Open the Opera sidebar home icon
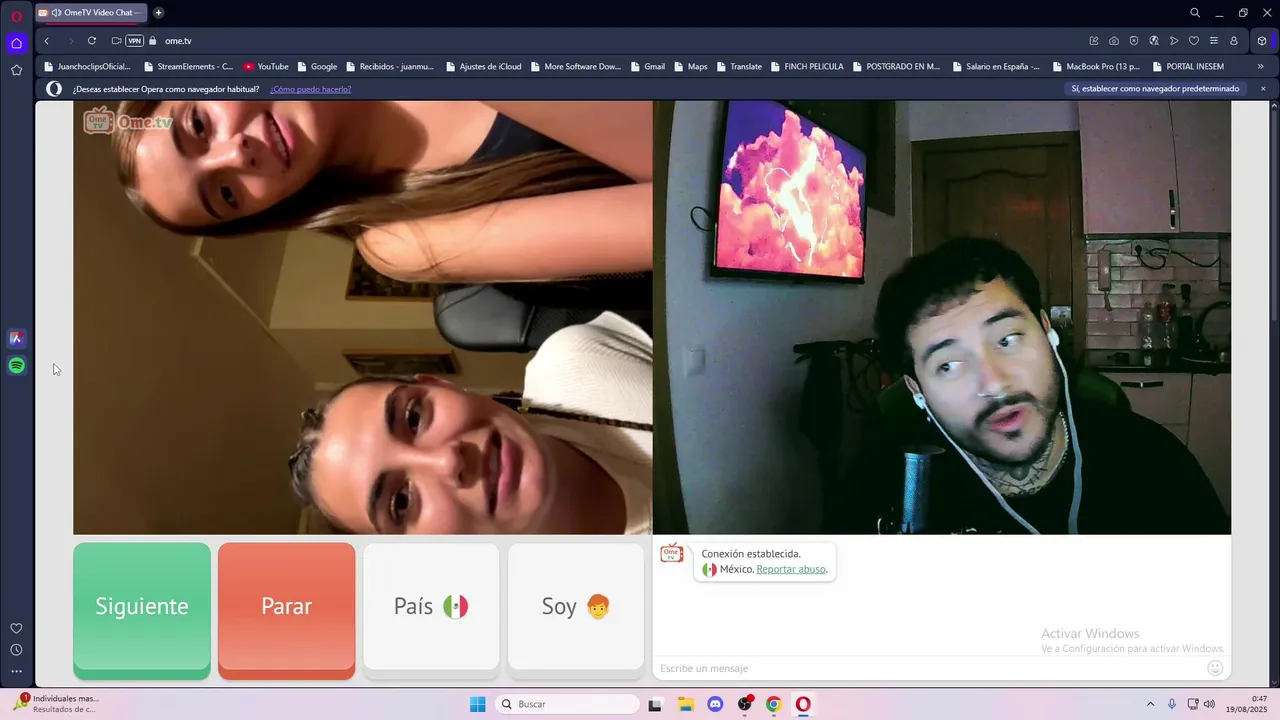The height and width of the screenshot is (720, 1280). [16, 43]
